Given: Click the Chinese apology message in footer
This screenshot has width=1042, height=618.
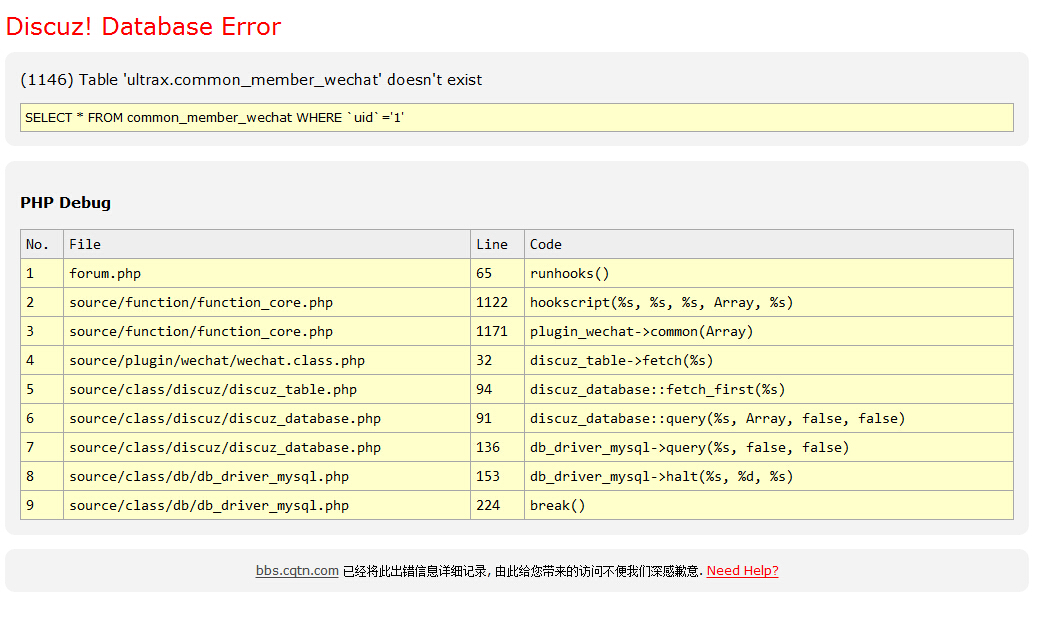Looking at the screenshot, I should pyautogui.click(x=522, y=571).
